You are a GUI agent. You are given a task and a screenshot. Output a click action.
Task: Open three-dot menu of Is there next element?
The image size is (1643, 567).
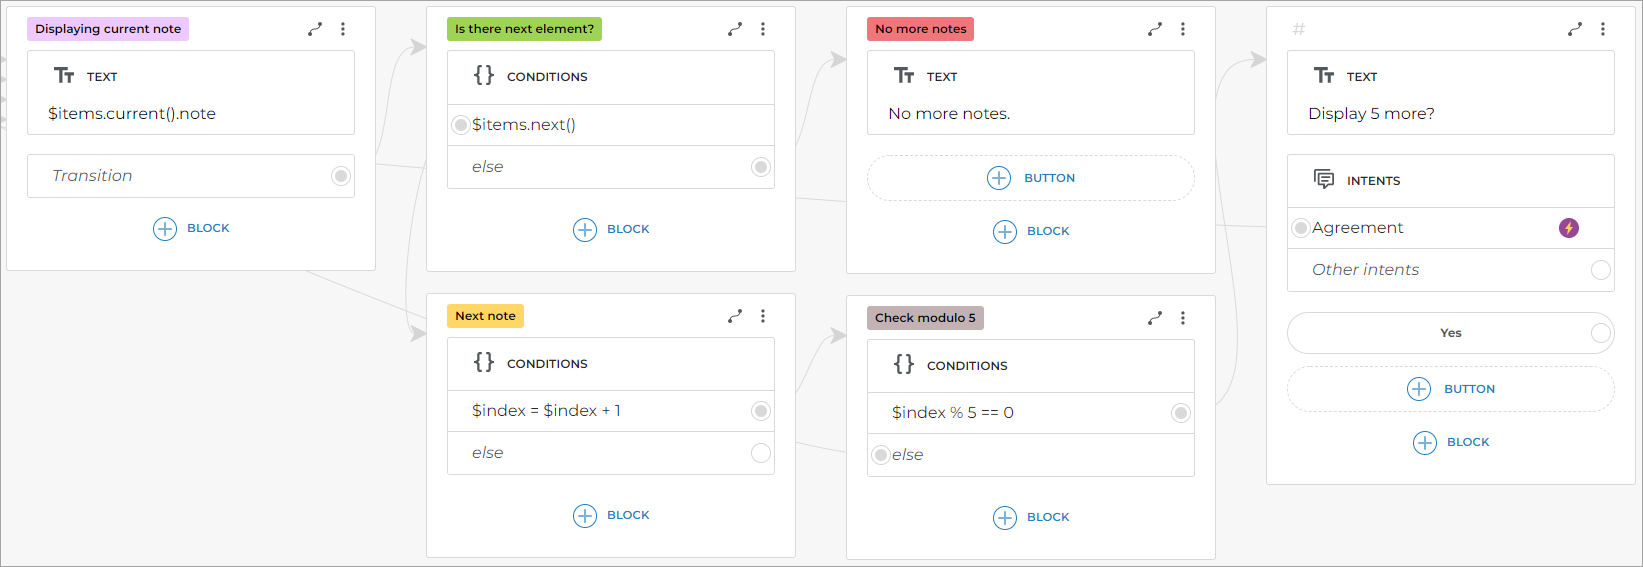[763, 29]
